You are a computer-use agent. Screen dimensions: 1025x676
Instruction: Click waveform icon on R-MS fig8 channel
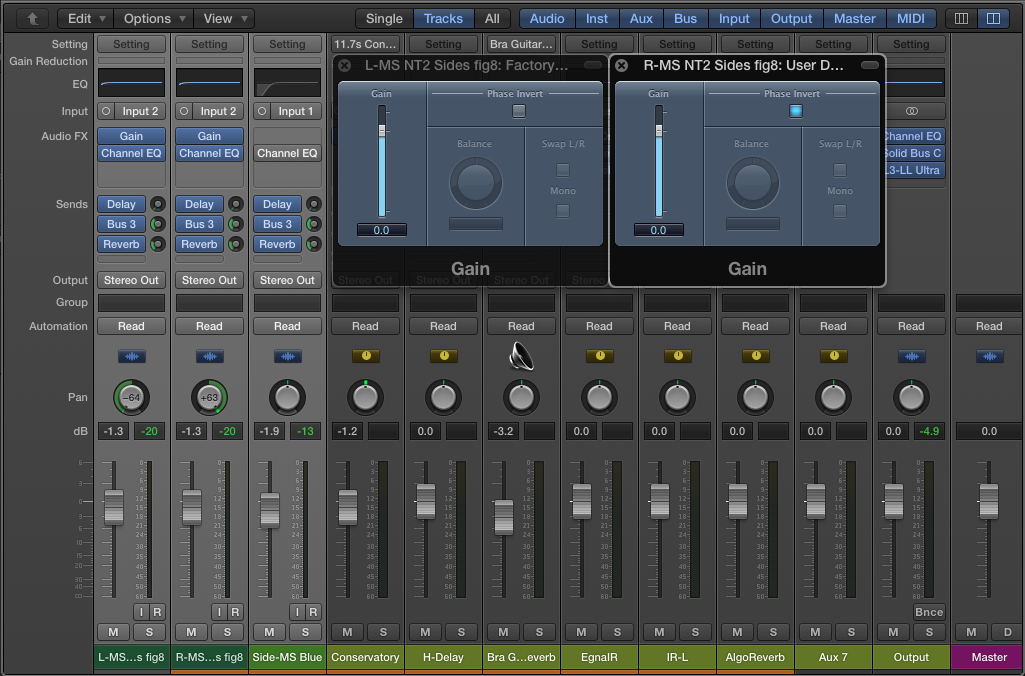click(x=209, y=356)
